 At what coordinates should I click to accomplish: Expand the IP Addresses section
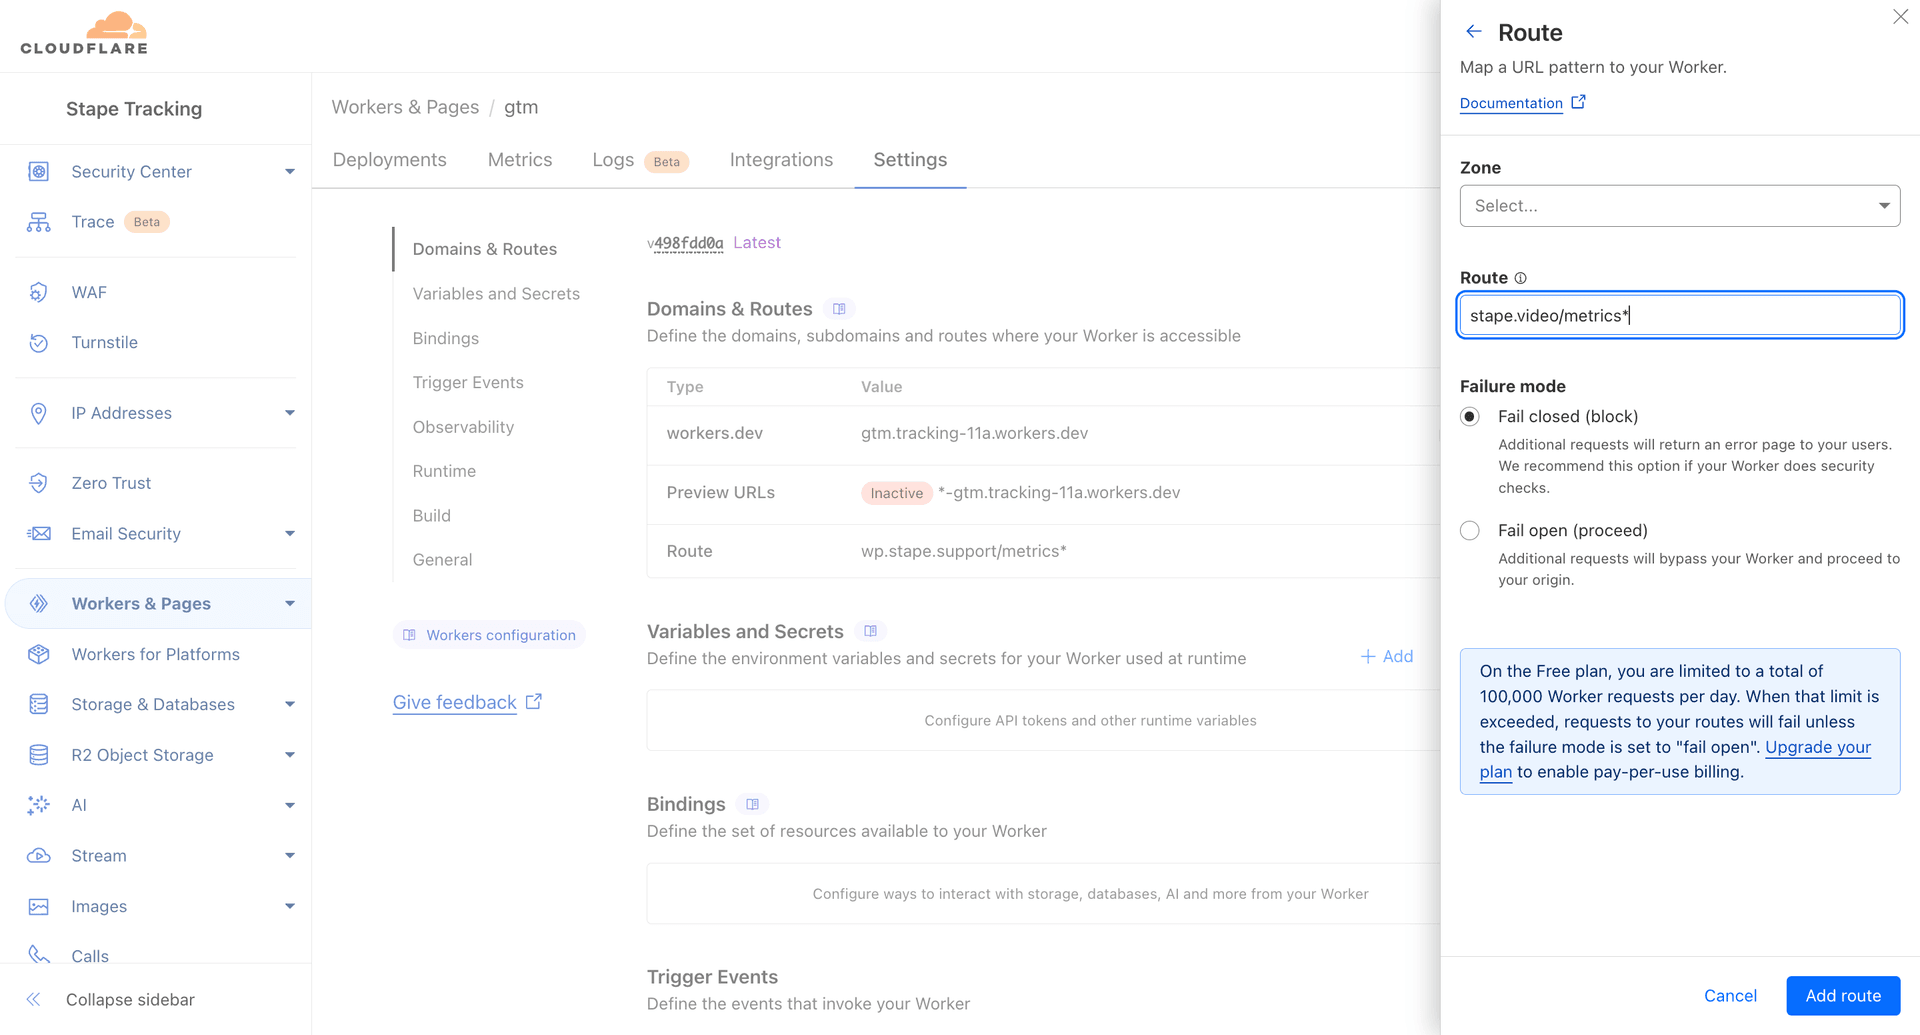(x=289, y=412)
